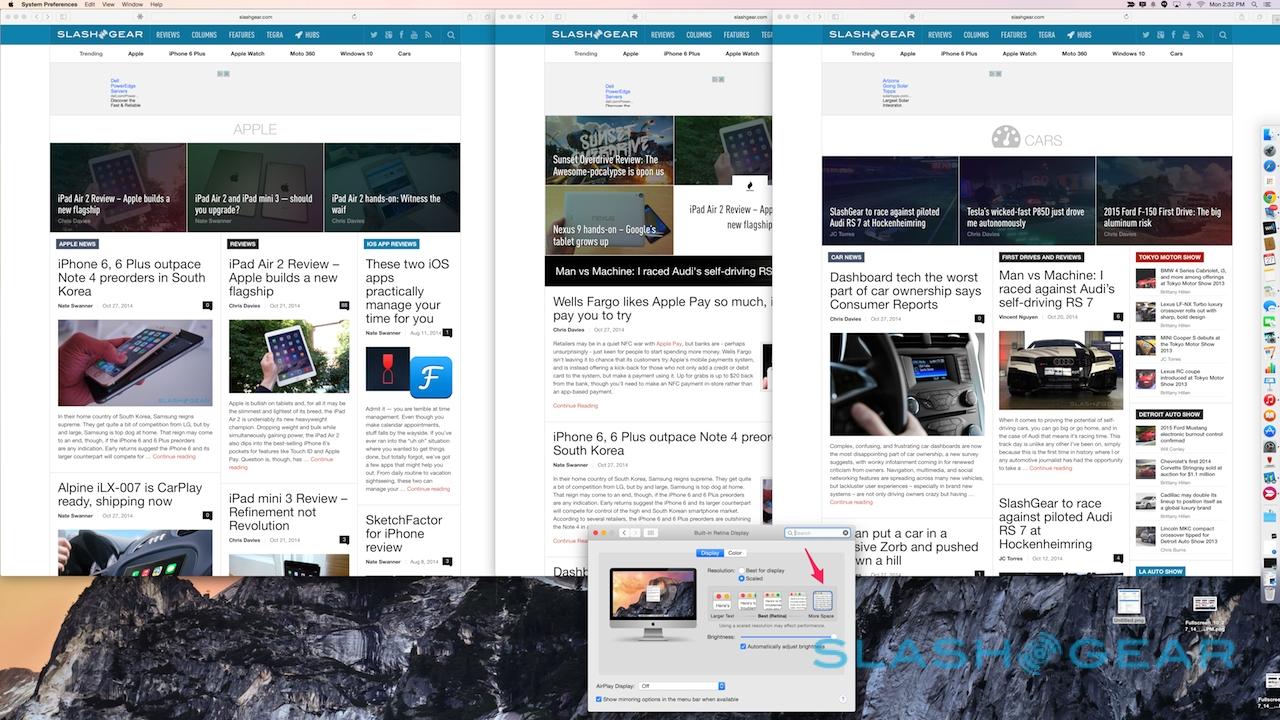Viewport: 1280px width, 720px height.
Task: Open help button in Display preferences
Action: 843,699
